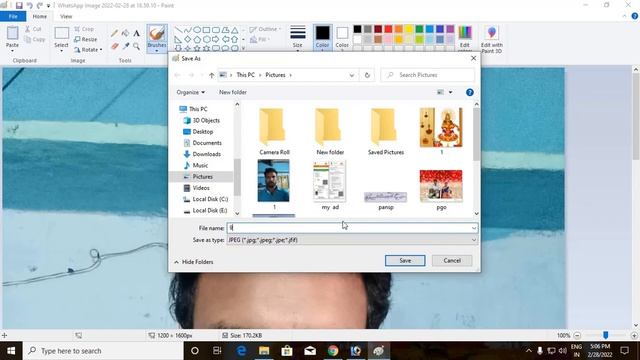The height and width of the screenshot is (360, 640).
Task: Click the Save icon in Paint title bar
Action: pos(19,5)
